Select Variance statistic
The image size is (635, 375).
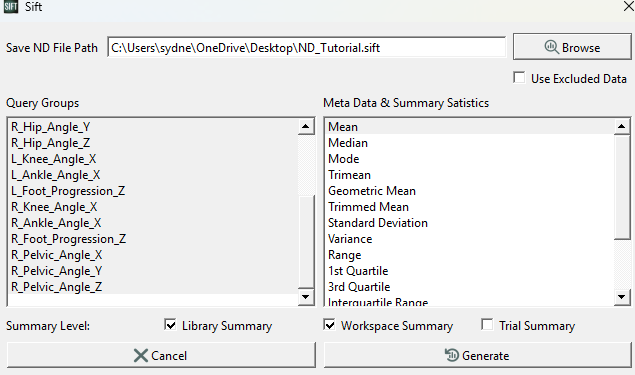point(470,239)
